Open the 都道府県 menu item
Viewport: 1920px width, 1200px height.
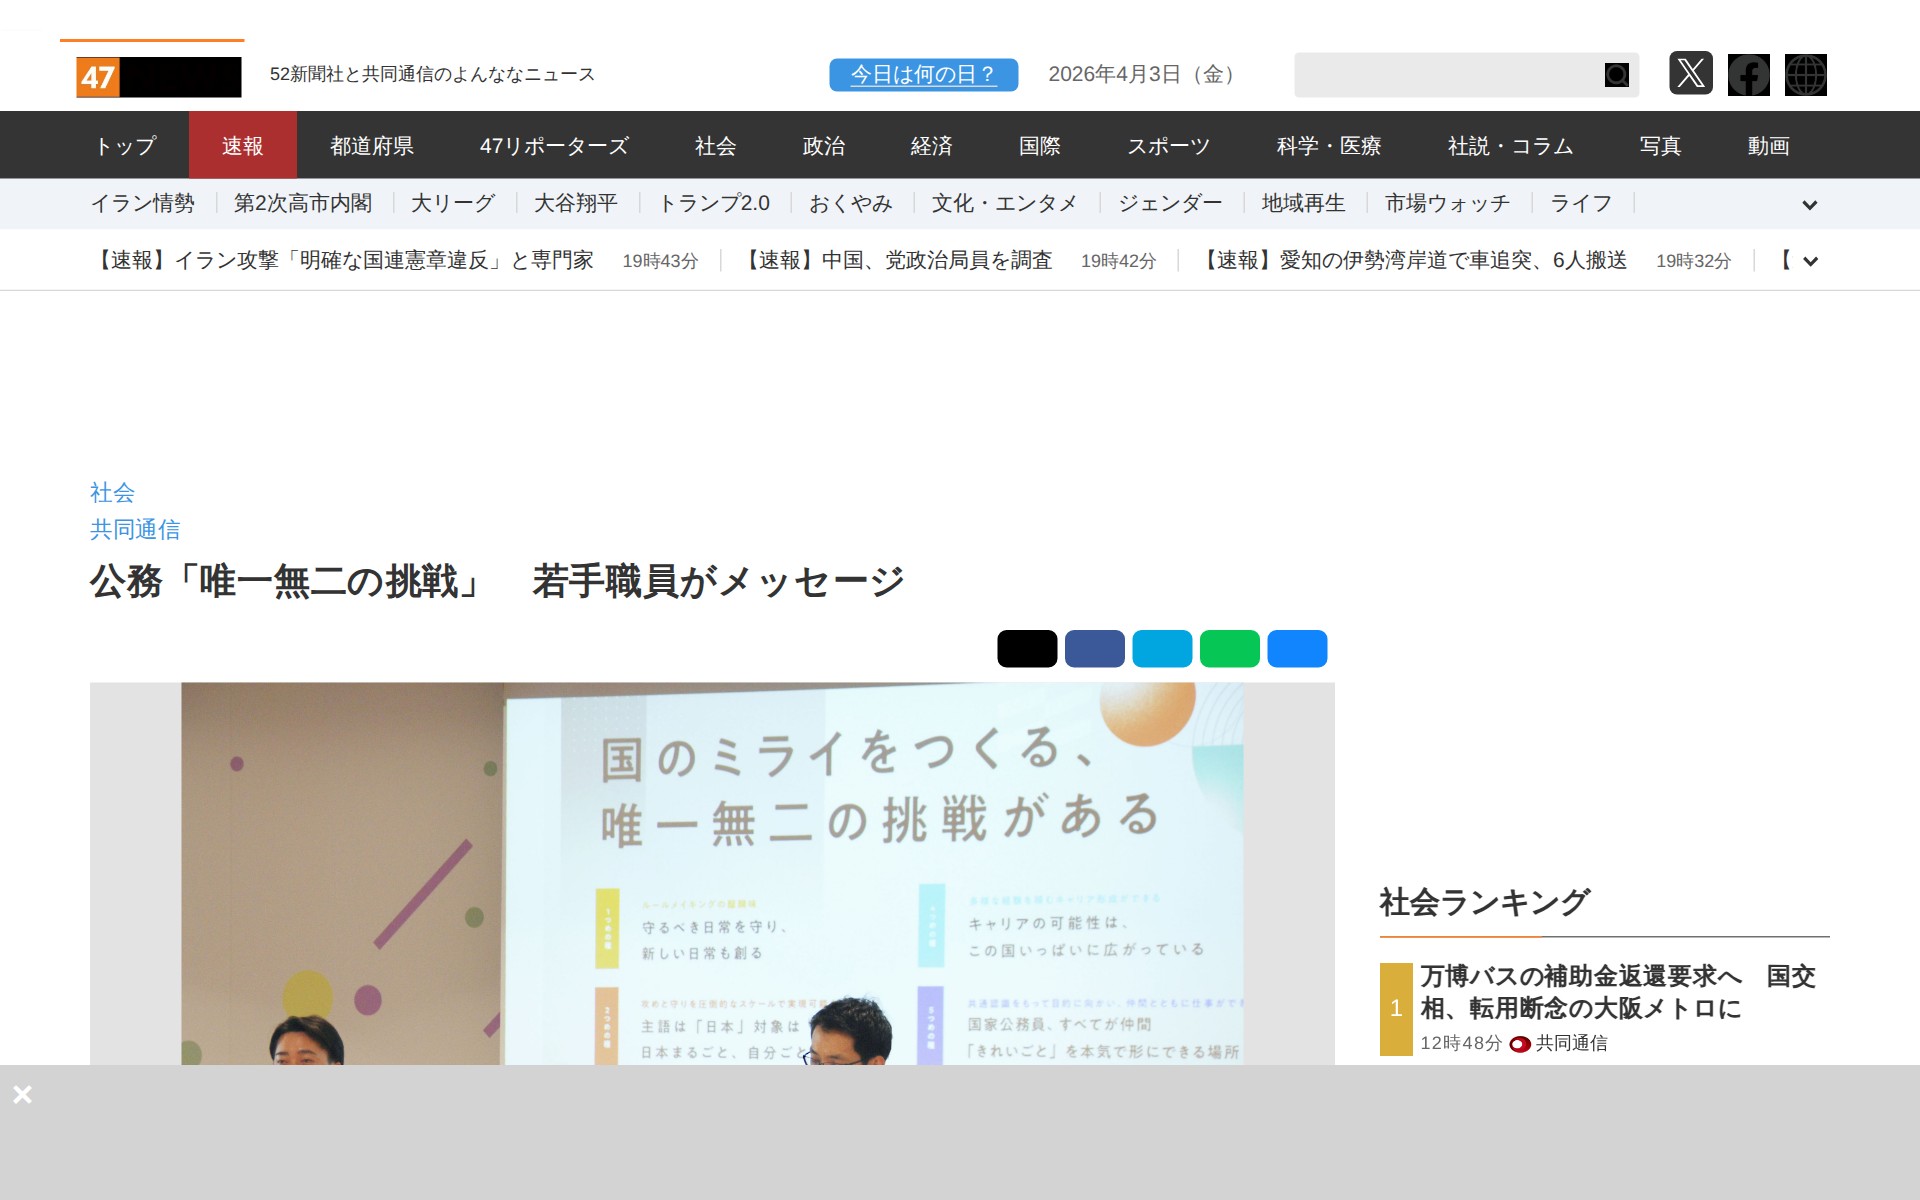click(x=372, y=146)
